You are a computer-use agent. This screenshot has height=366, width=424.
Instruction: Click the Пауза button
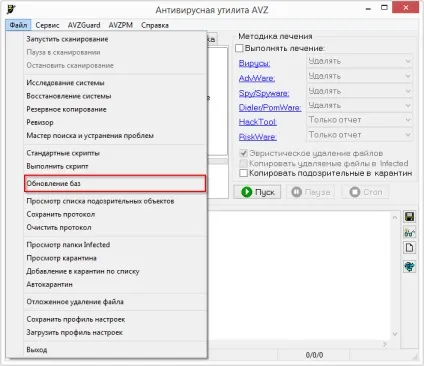pos(310,192)
